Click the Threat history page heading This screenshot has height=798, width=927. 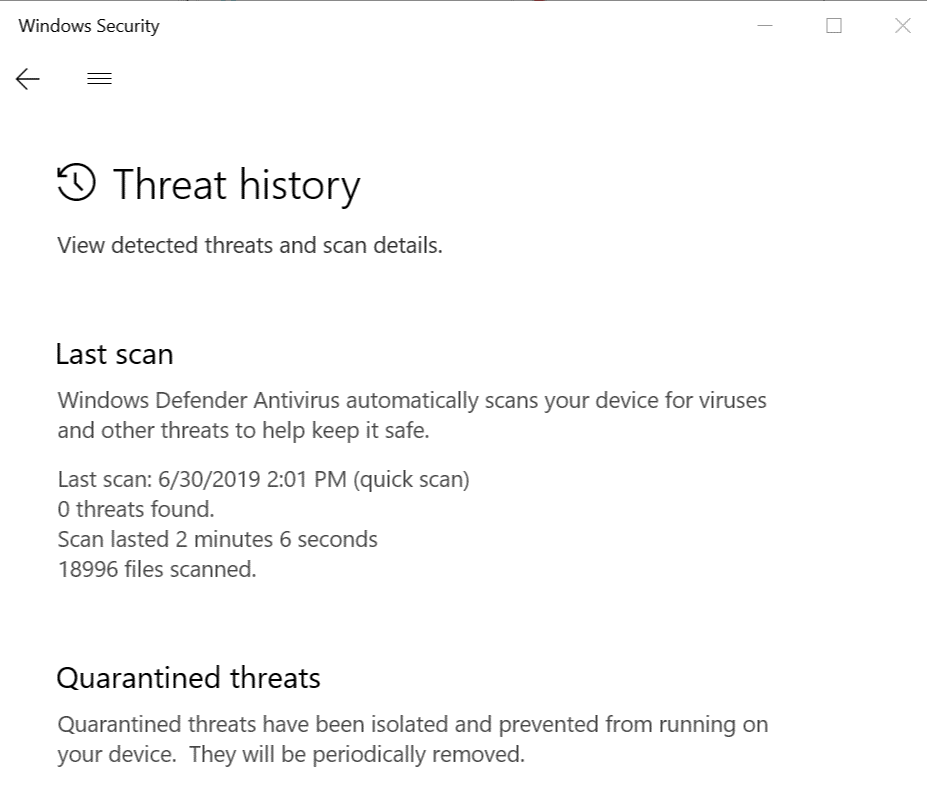(x=236, y=185)
